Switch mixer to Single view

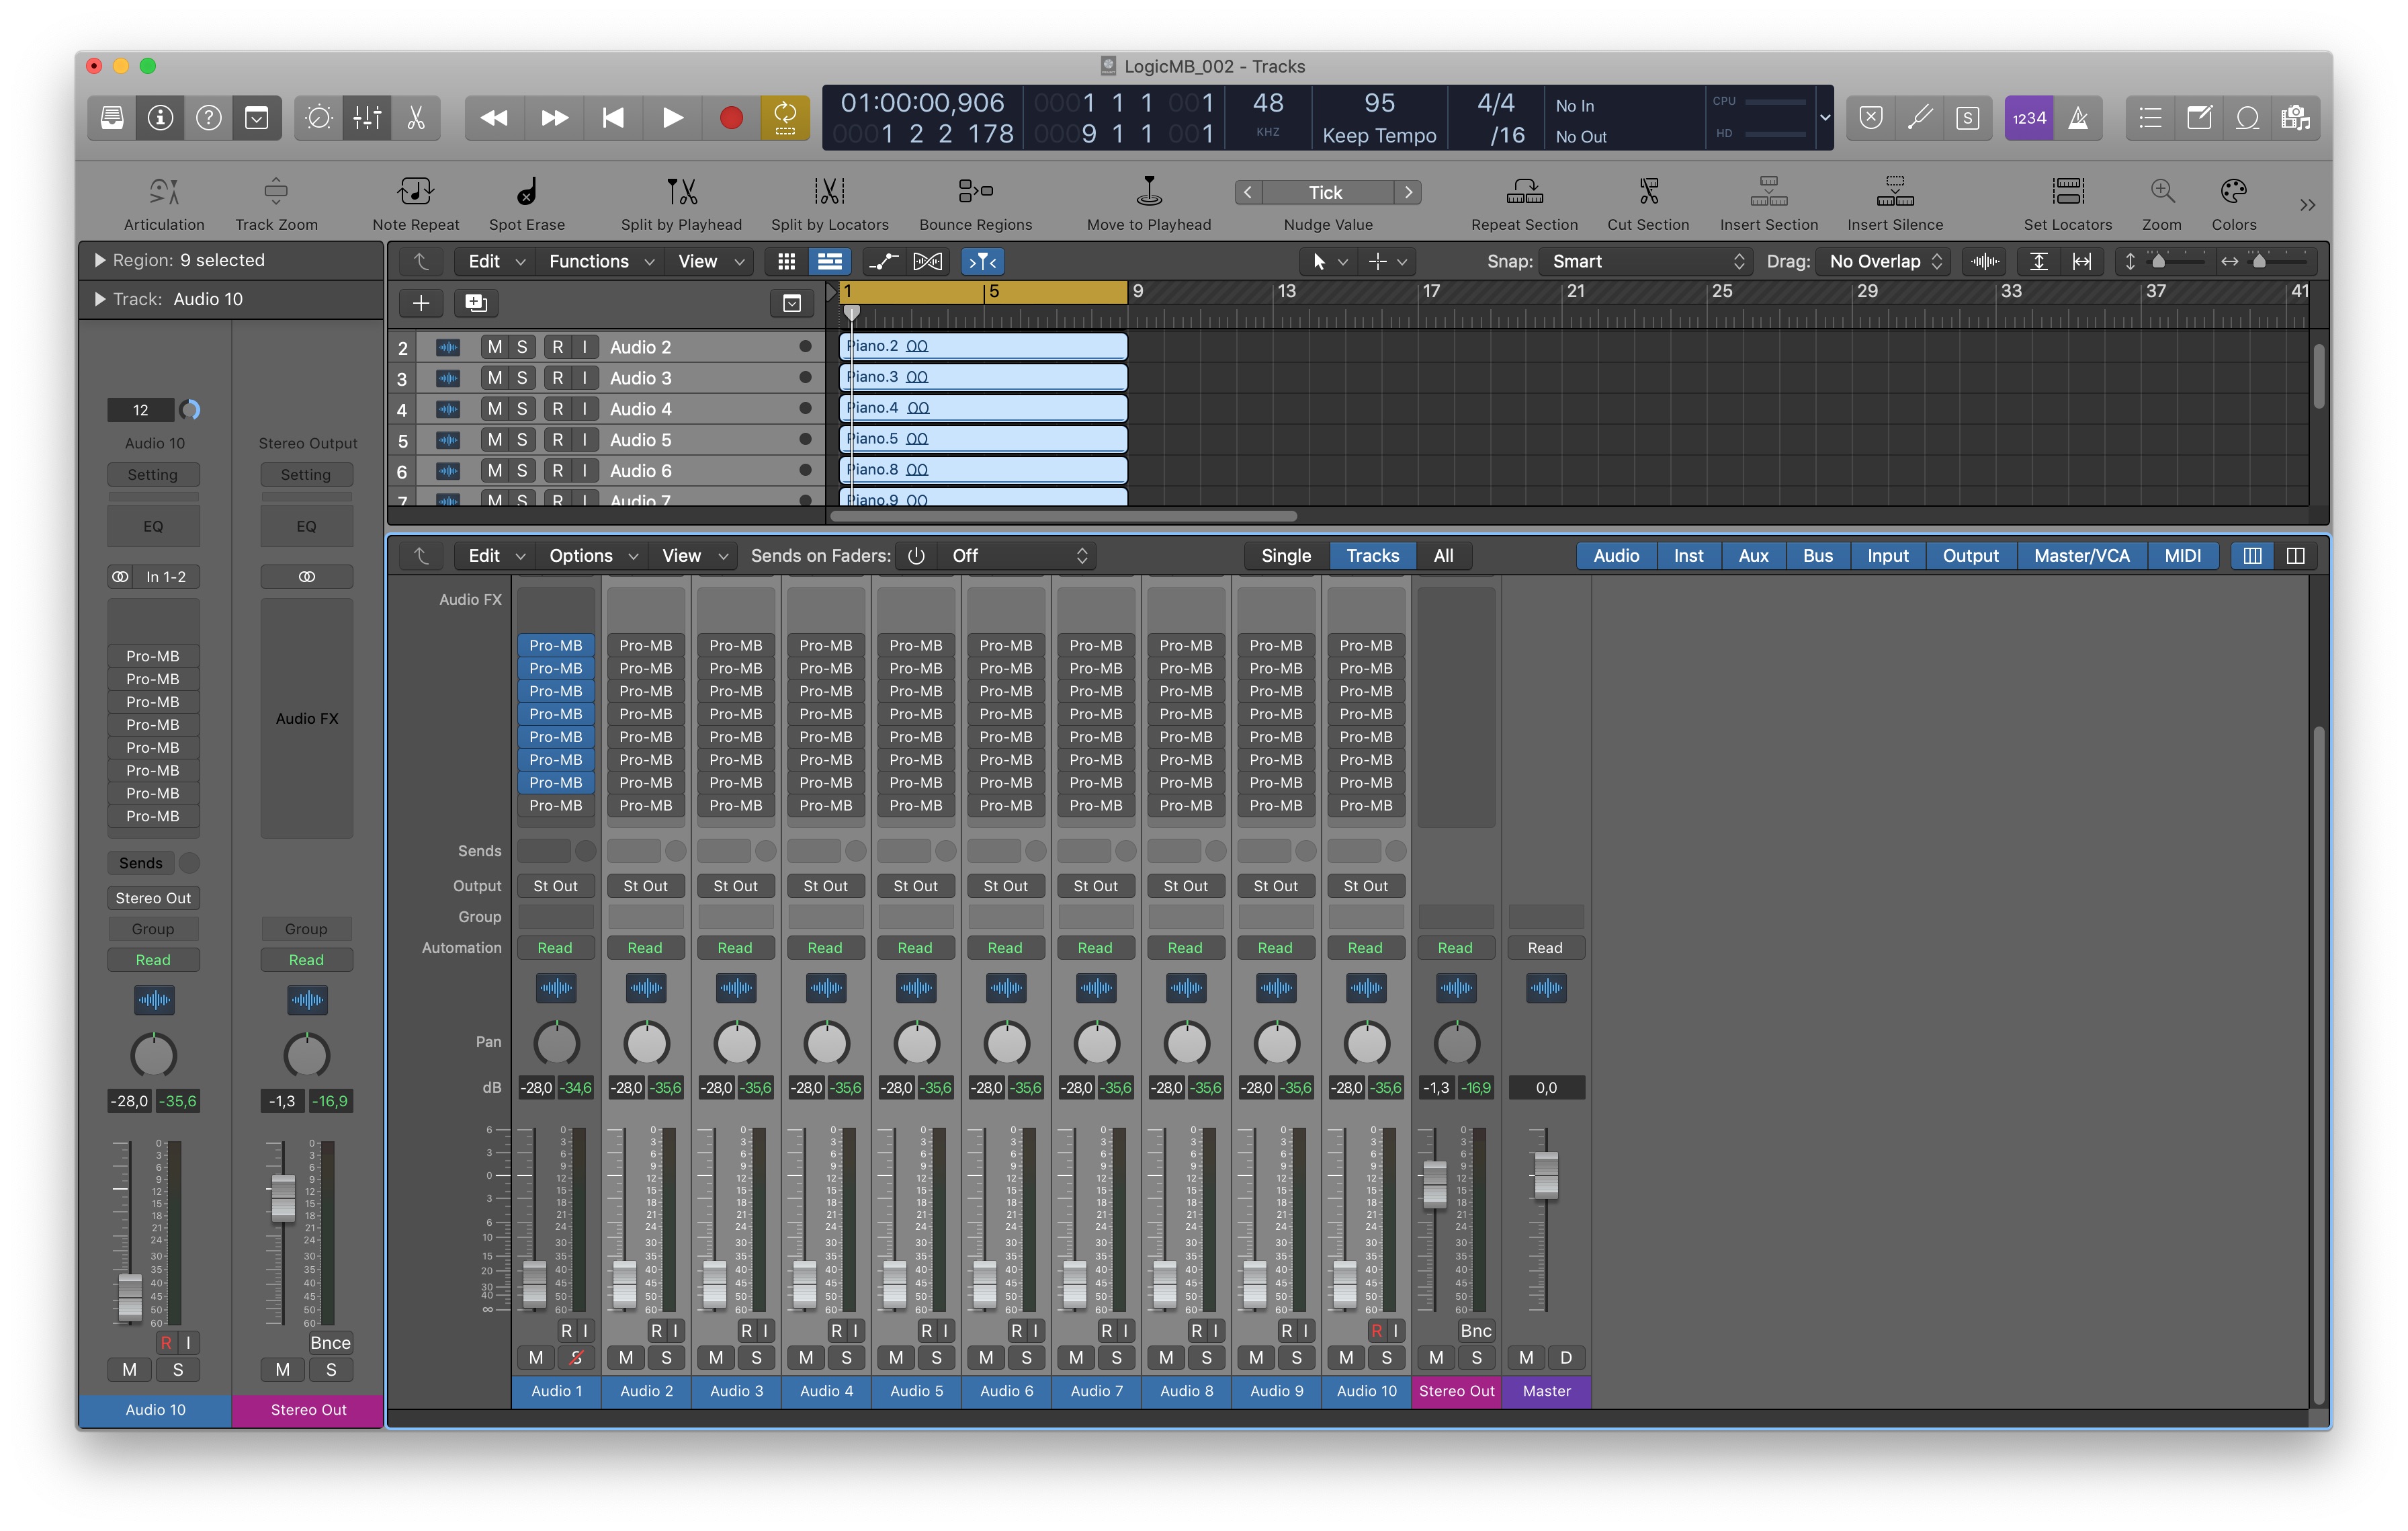click(x=1286, y=556)
